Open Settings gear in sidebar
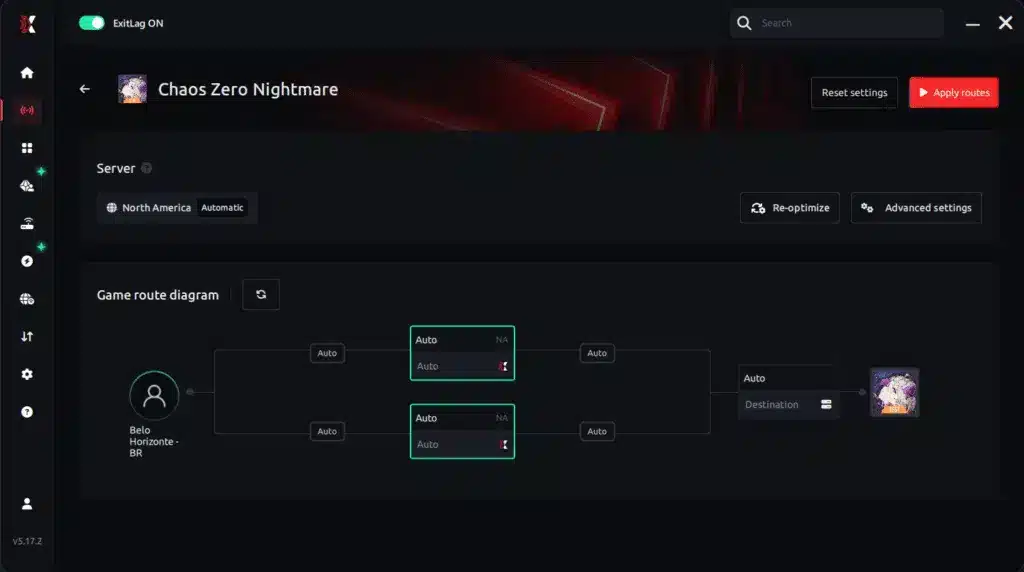Viewport: 1024px width, 572px height. tap(27, 374)
